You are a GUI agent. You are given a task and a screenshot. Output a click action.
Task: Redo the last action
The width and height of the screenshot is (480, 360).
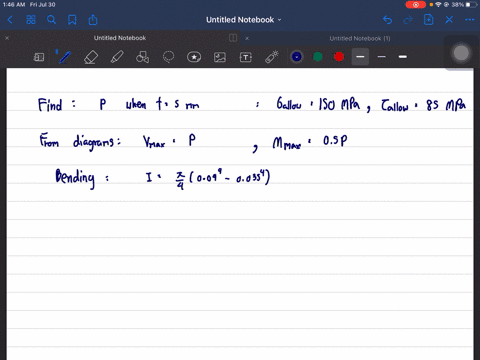point(408,20)
